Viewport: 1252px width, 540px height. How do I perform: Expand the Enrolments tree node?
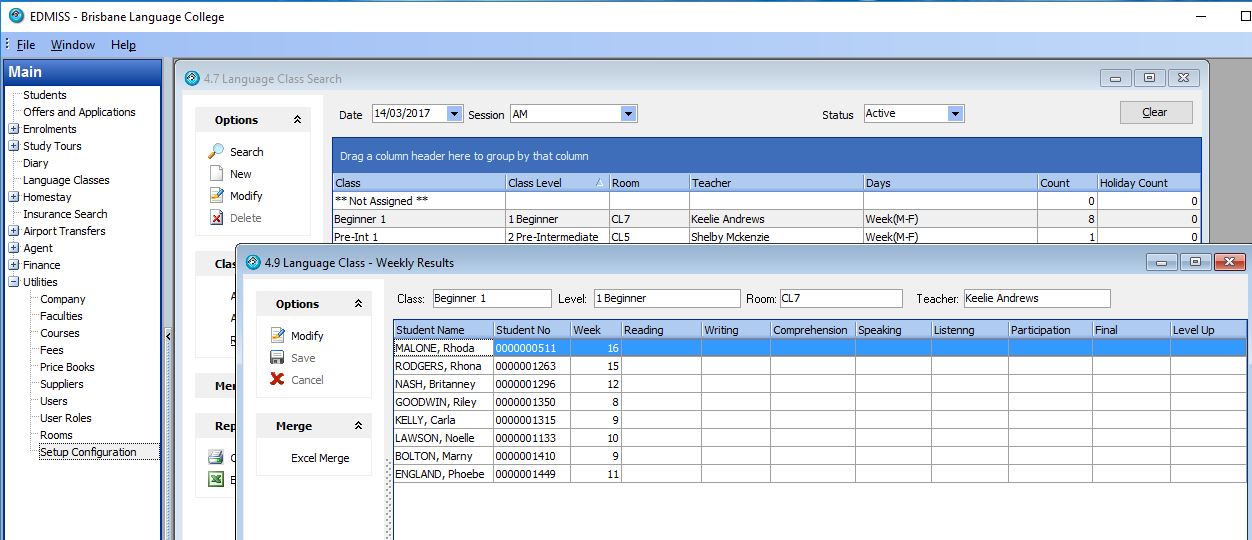click(13, 129)
